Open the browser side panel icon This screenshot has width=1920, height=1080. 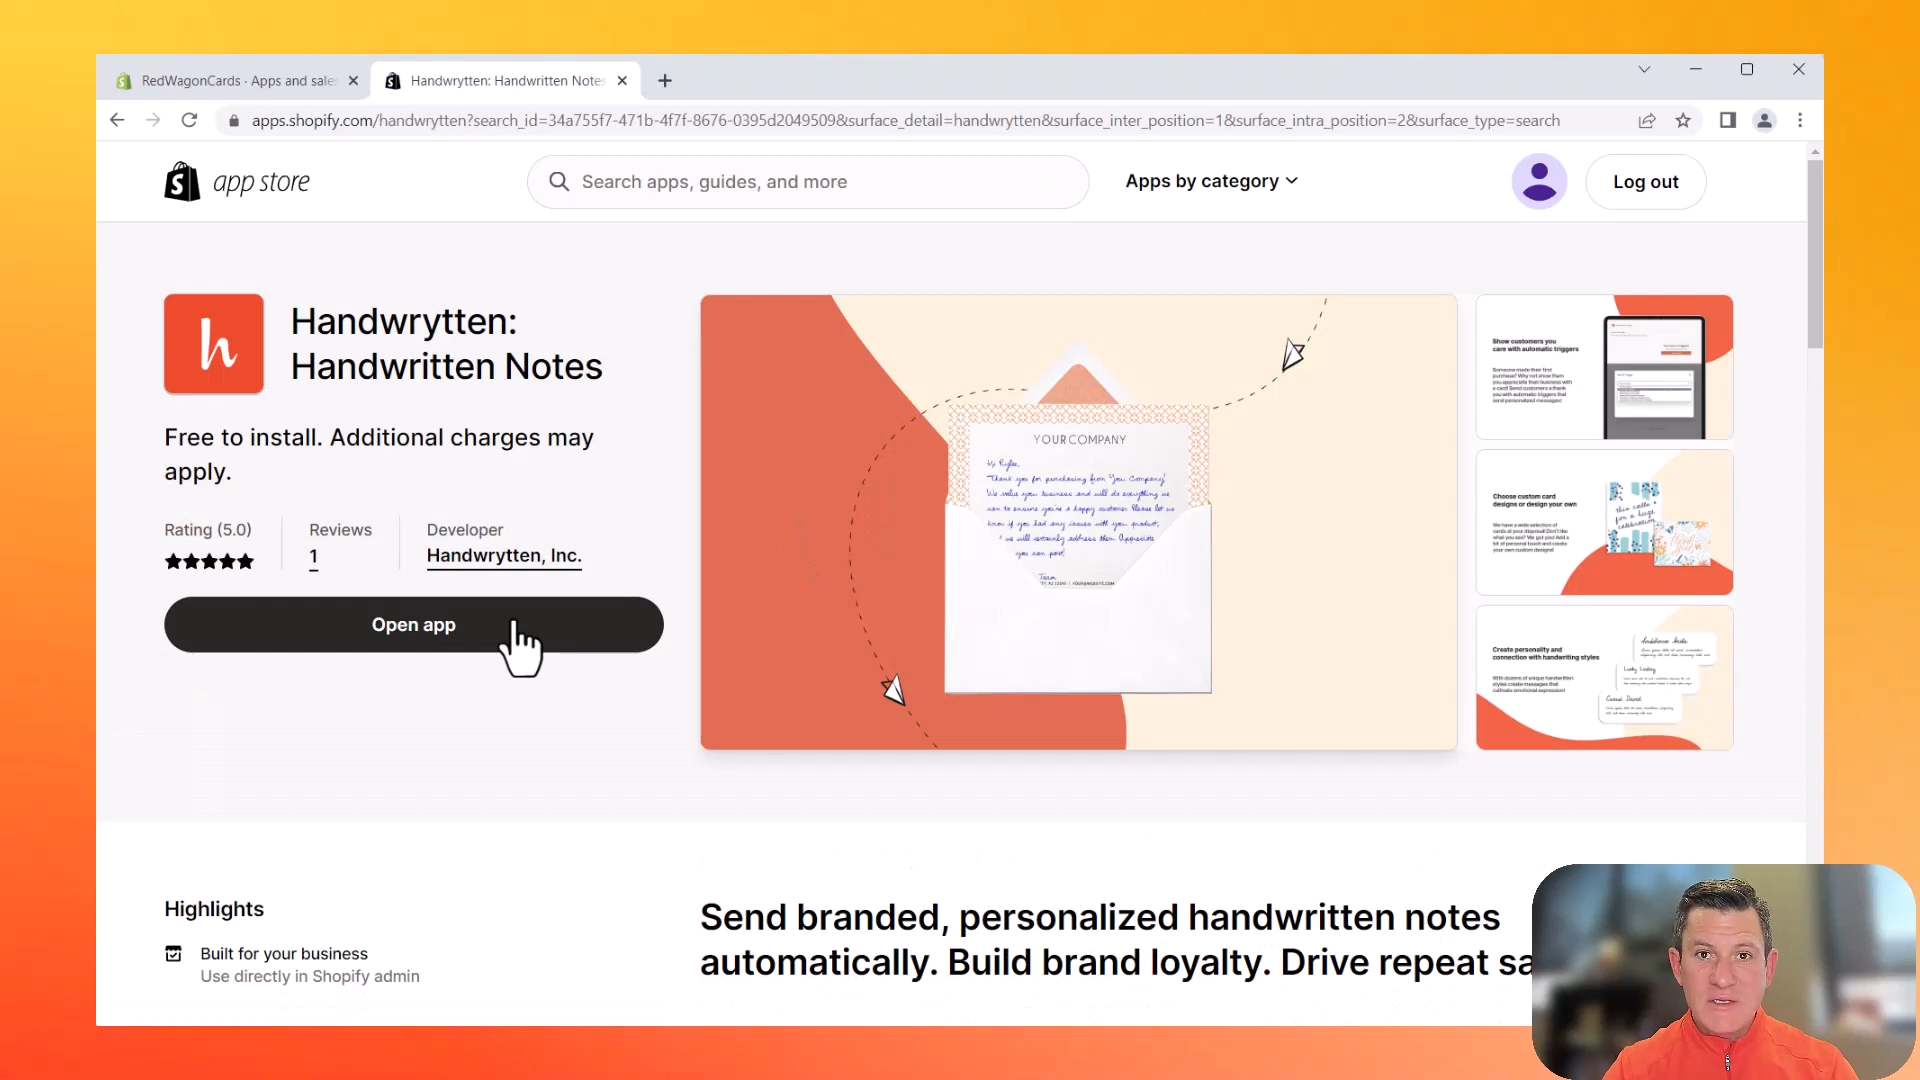pos(1727,120)
